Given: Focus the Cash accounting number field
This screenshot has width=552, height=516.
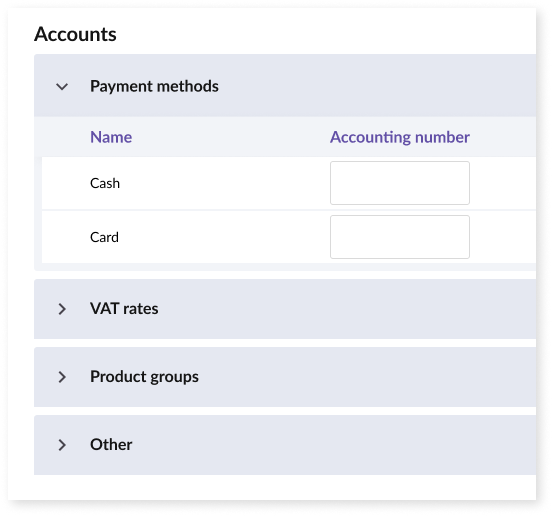Looking at the screenshot, I should 400,183.
